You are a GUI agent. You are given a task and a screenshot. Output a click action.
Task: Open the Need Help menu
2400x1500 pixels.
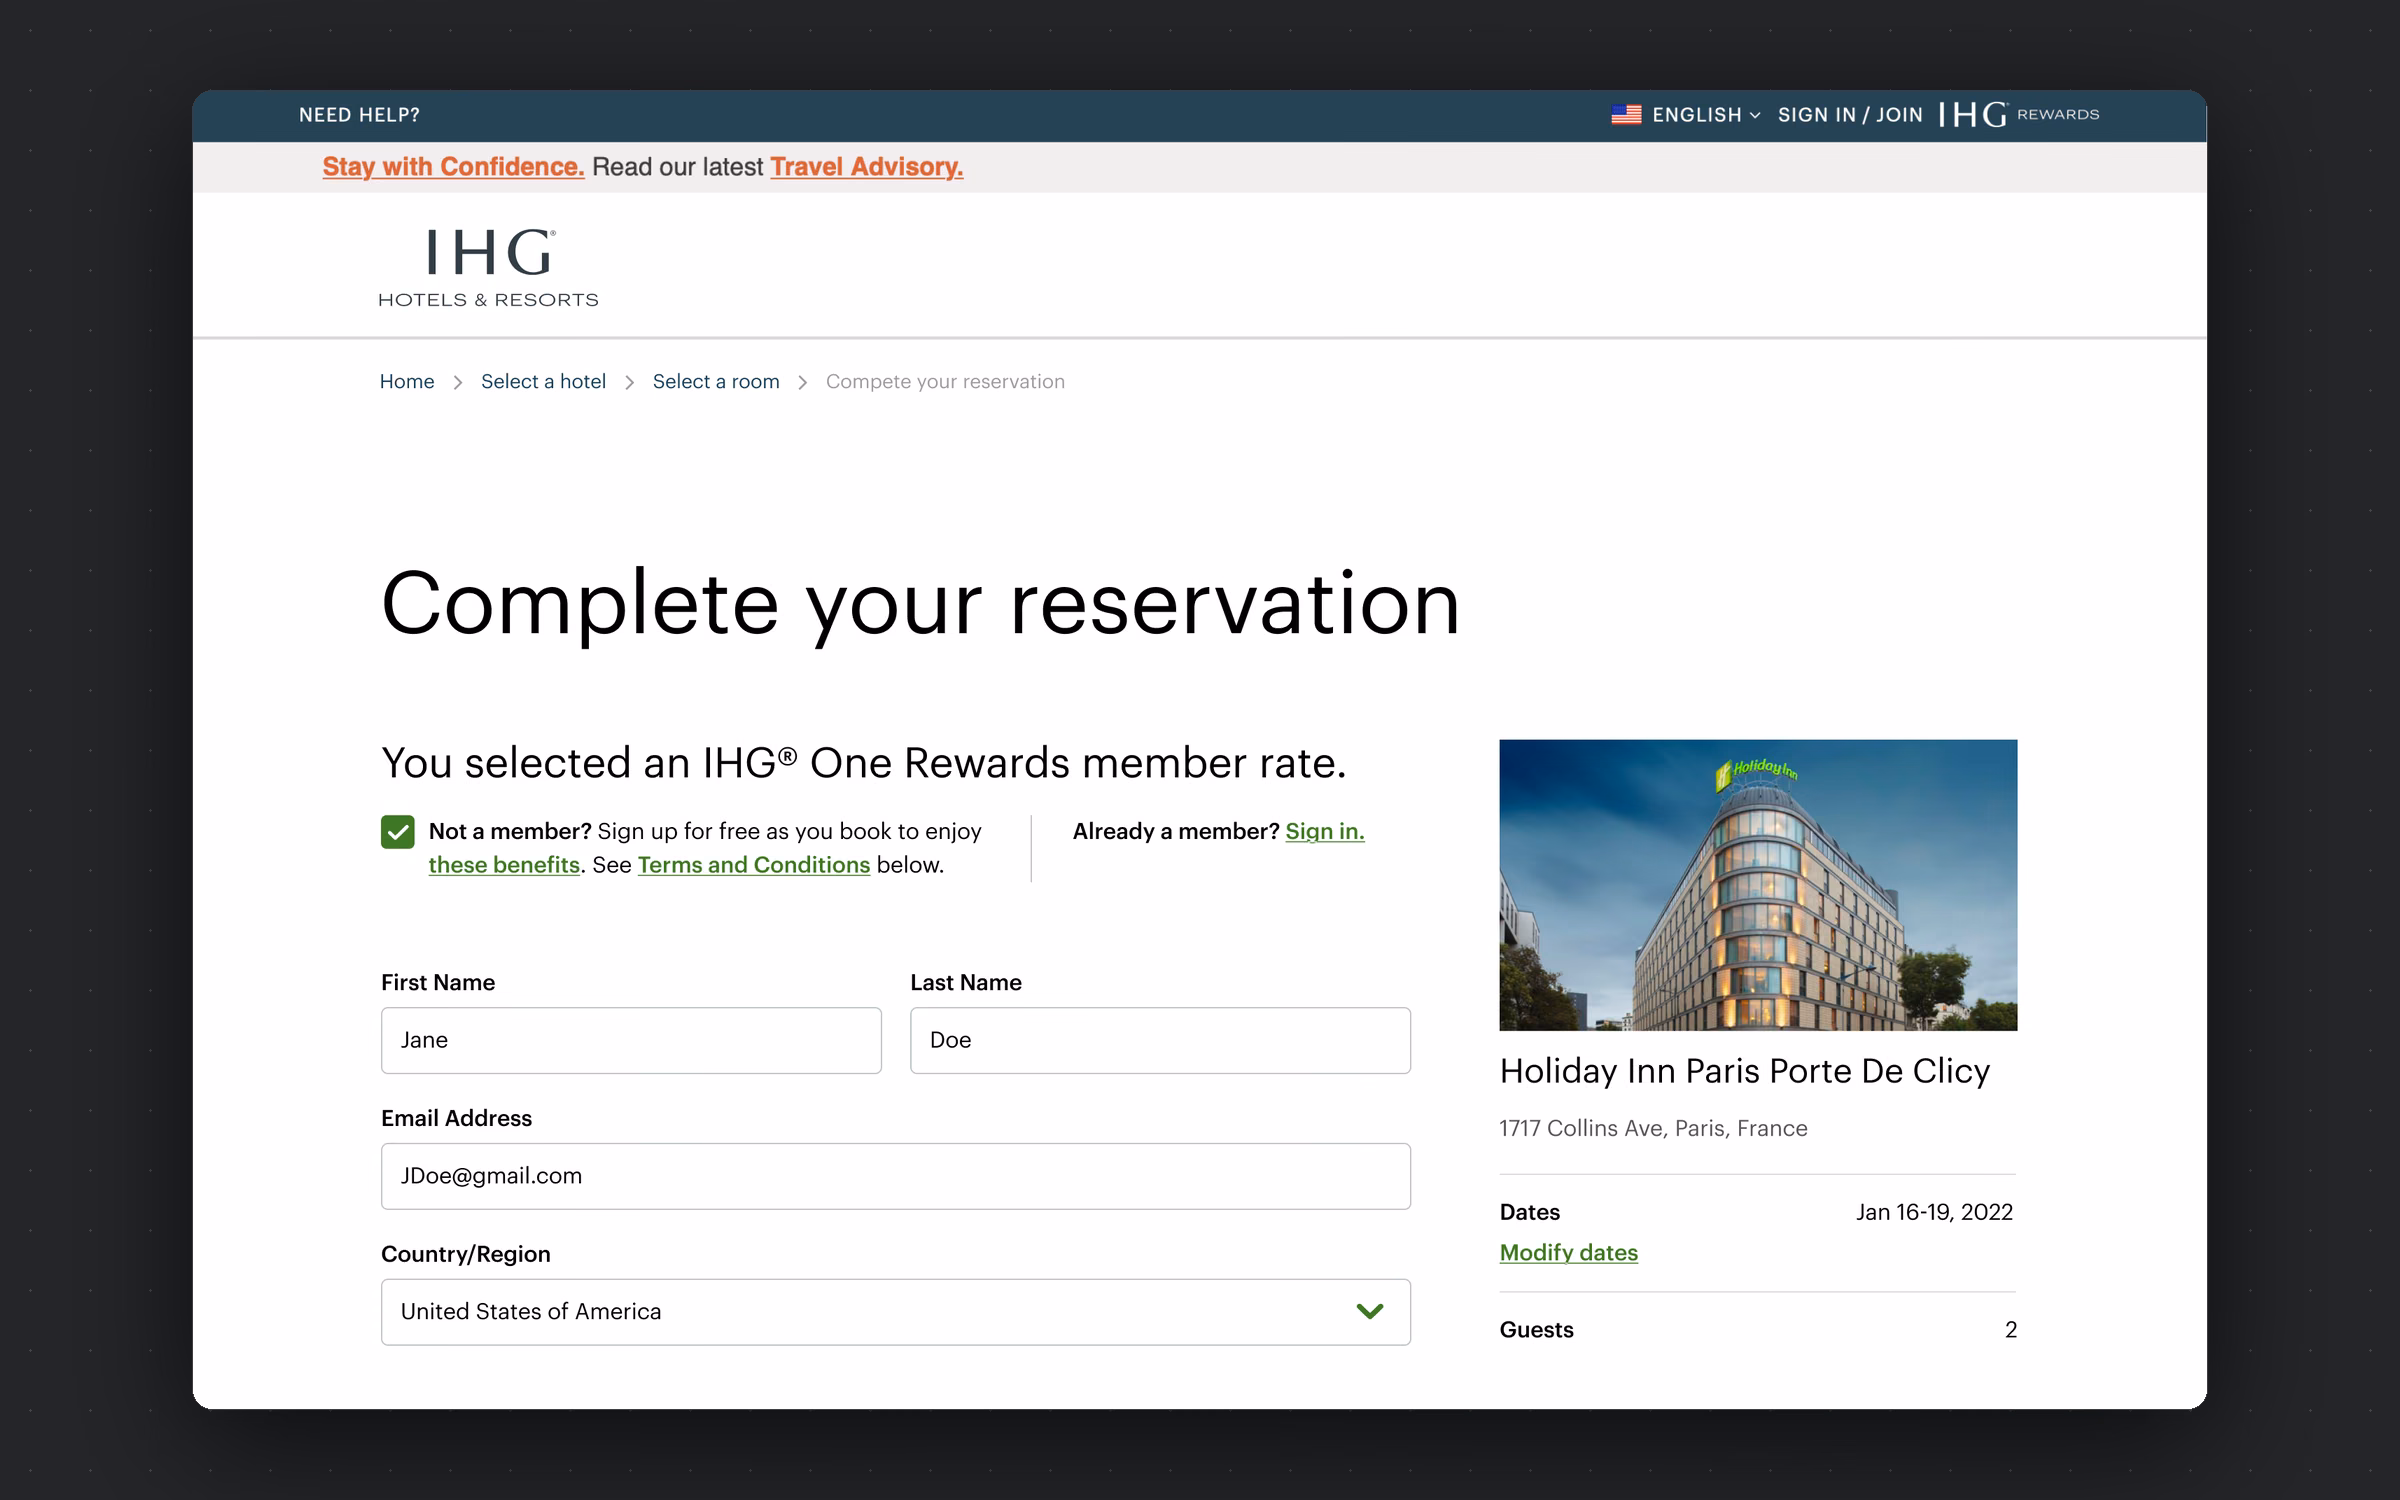(359, 115)
